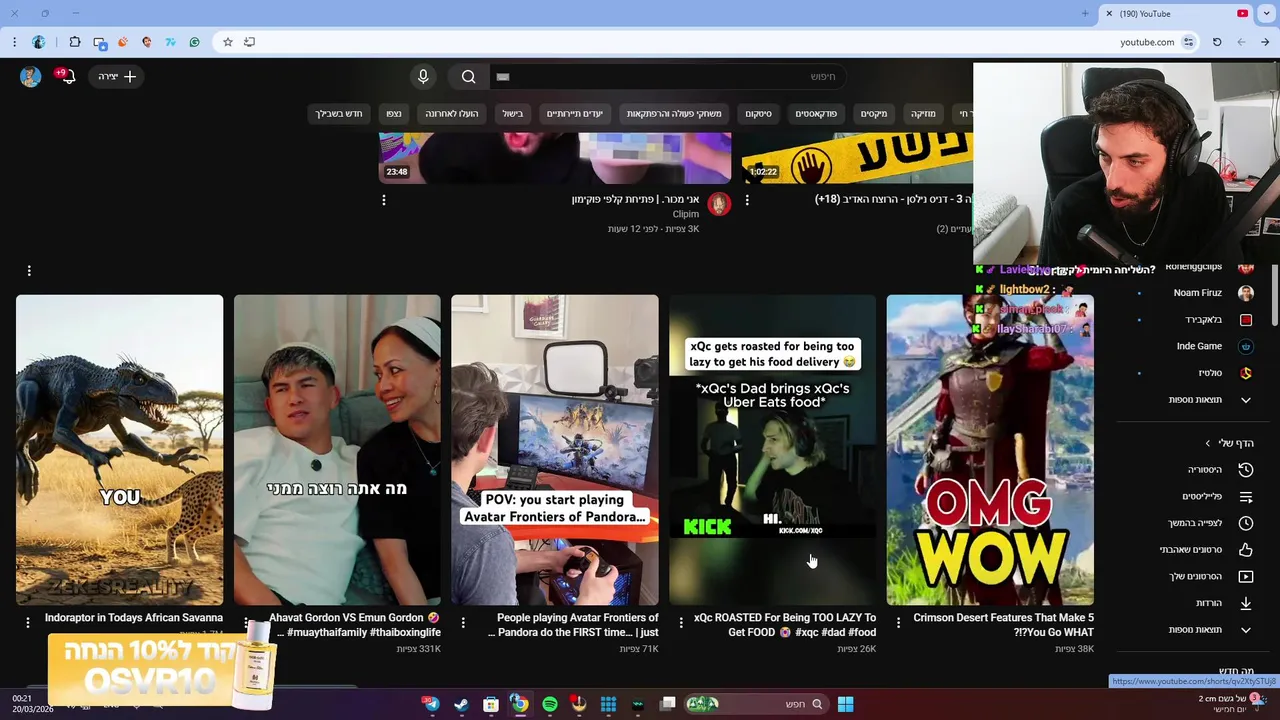This screenshot has height=720, width=1280.
Task: Play the 1:02:22 crime video thumbnail
Action: (857, 159)
